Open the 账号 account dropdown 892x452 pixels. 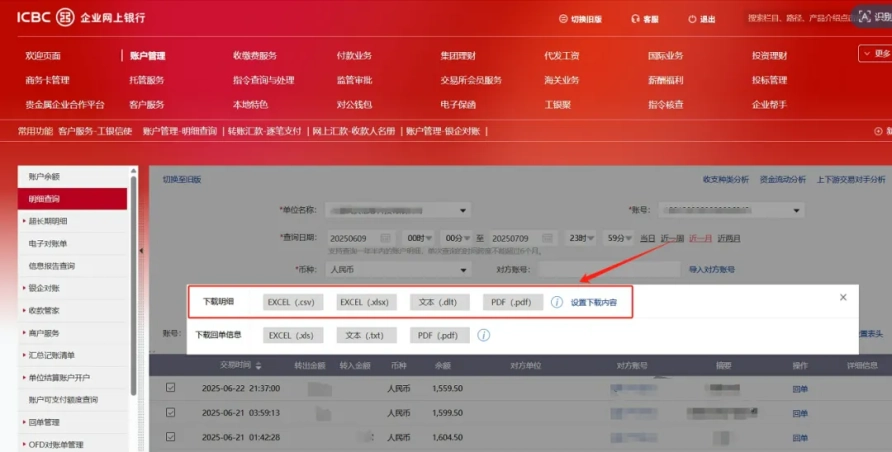point(731,210)
